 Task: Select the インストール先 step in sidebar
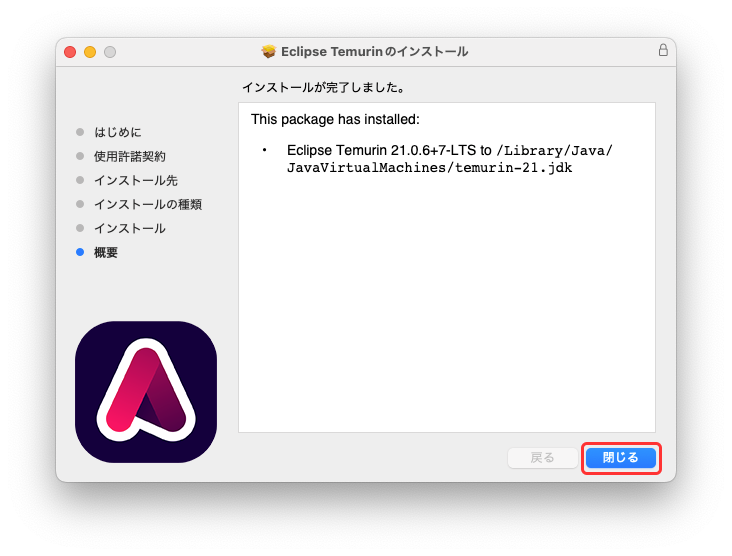tap(136, 180)
